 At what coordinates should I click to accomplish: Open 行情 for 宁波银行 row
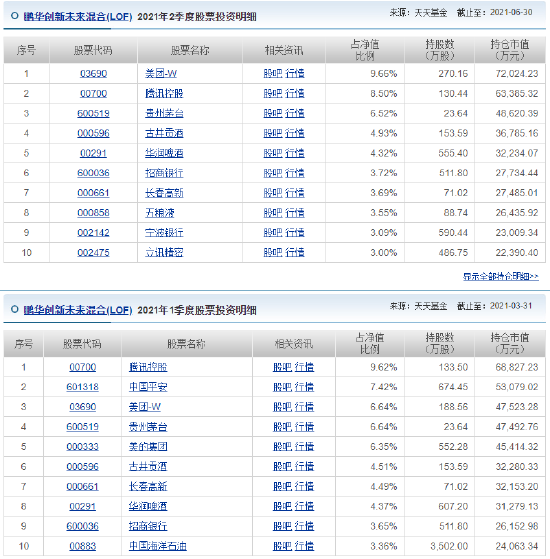[295, 233]
